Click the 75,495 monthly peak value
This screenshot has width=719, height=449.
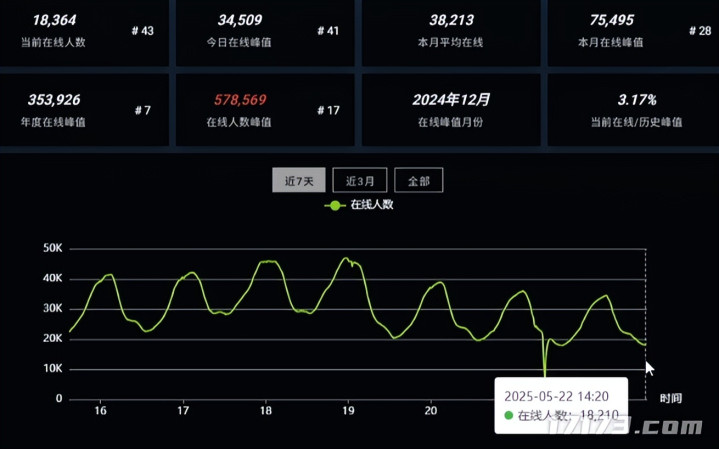coord(612,20)
